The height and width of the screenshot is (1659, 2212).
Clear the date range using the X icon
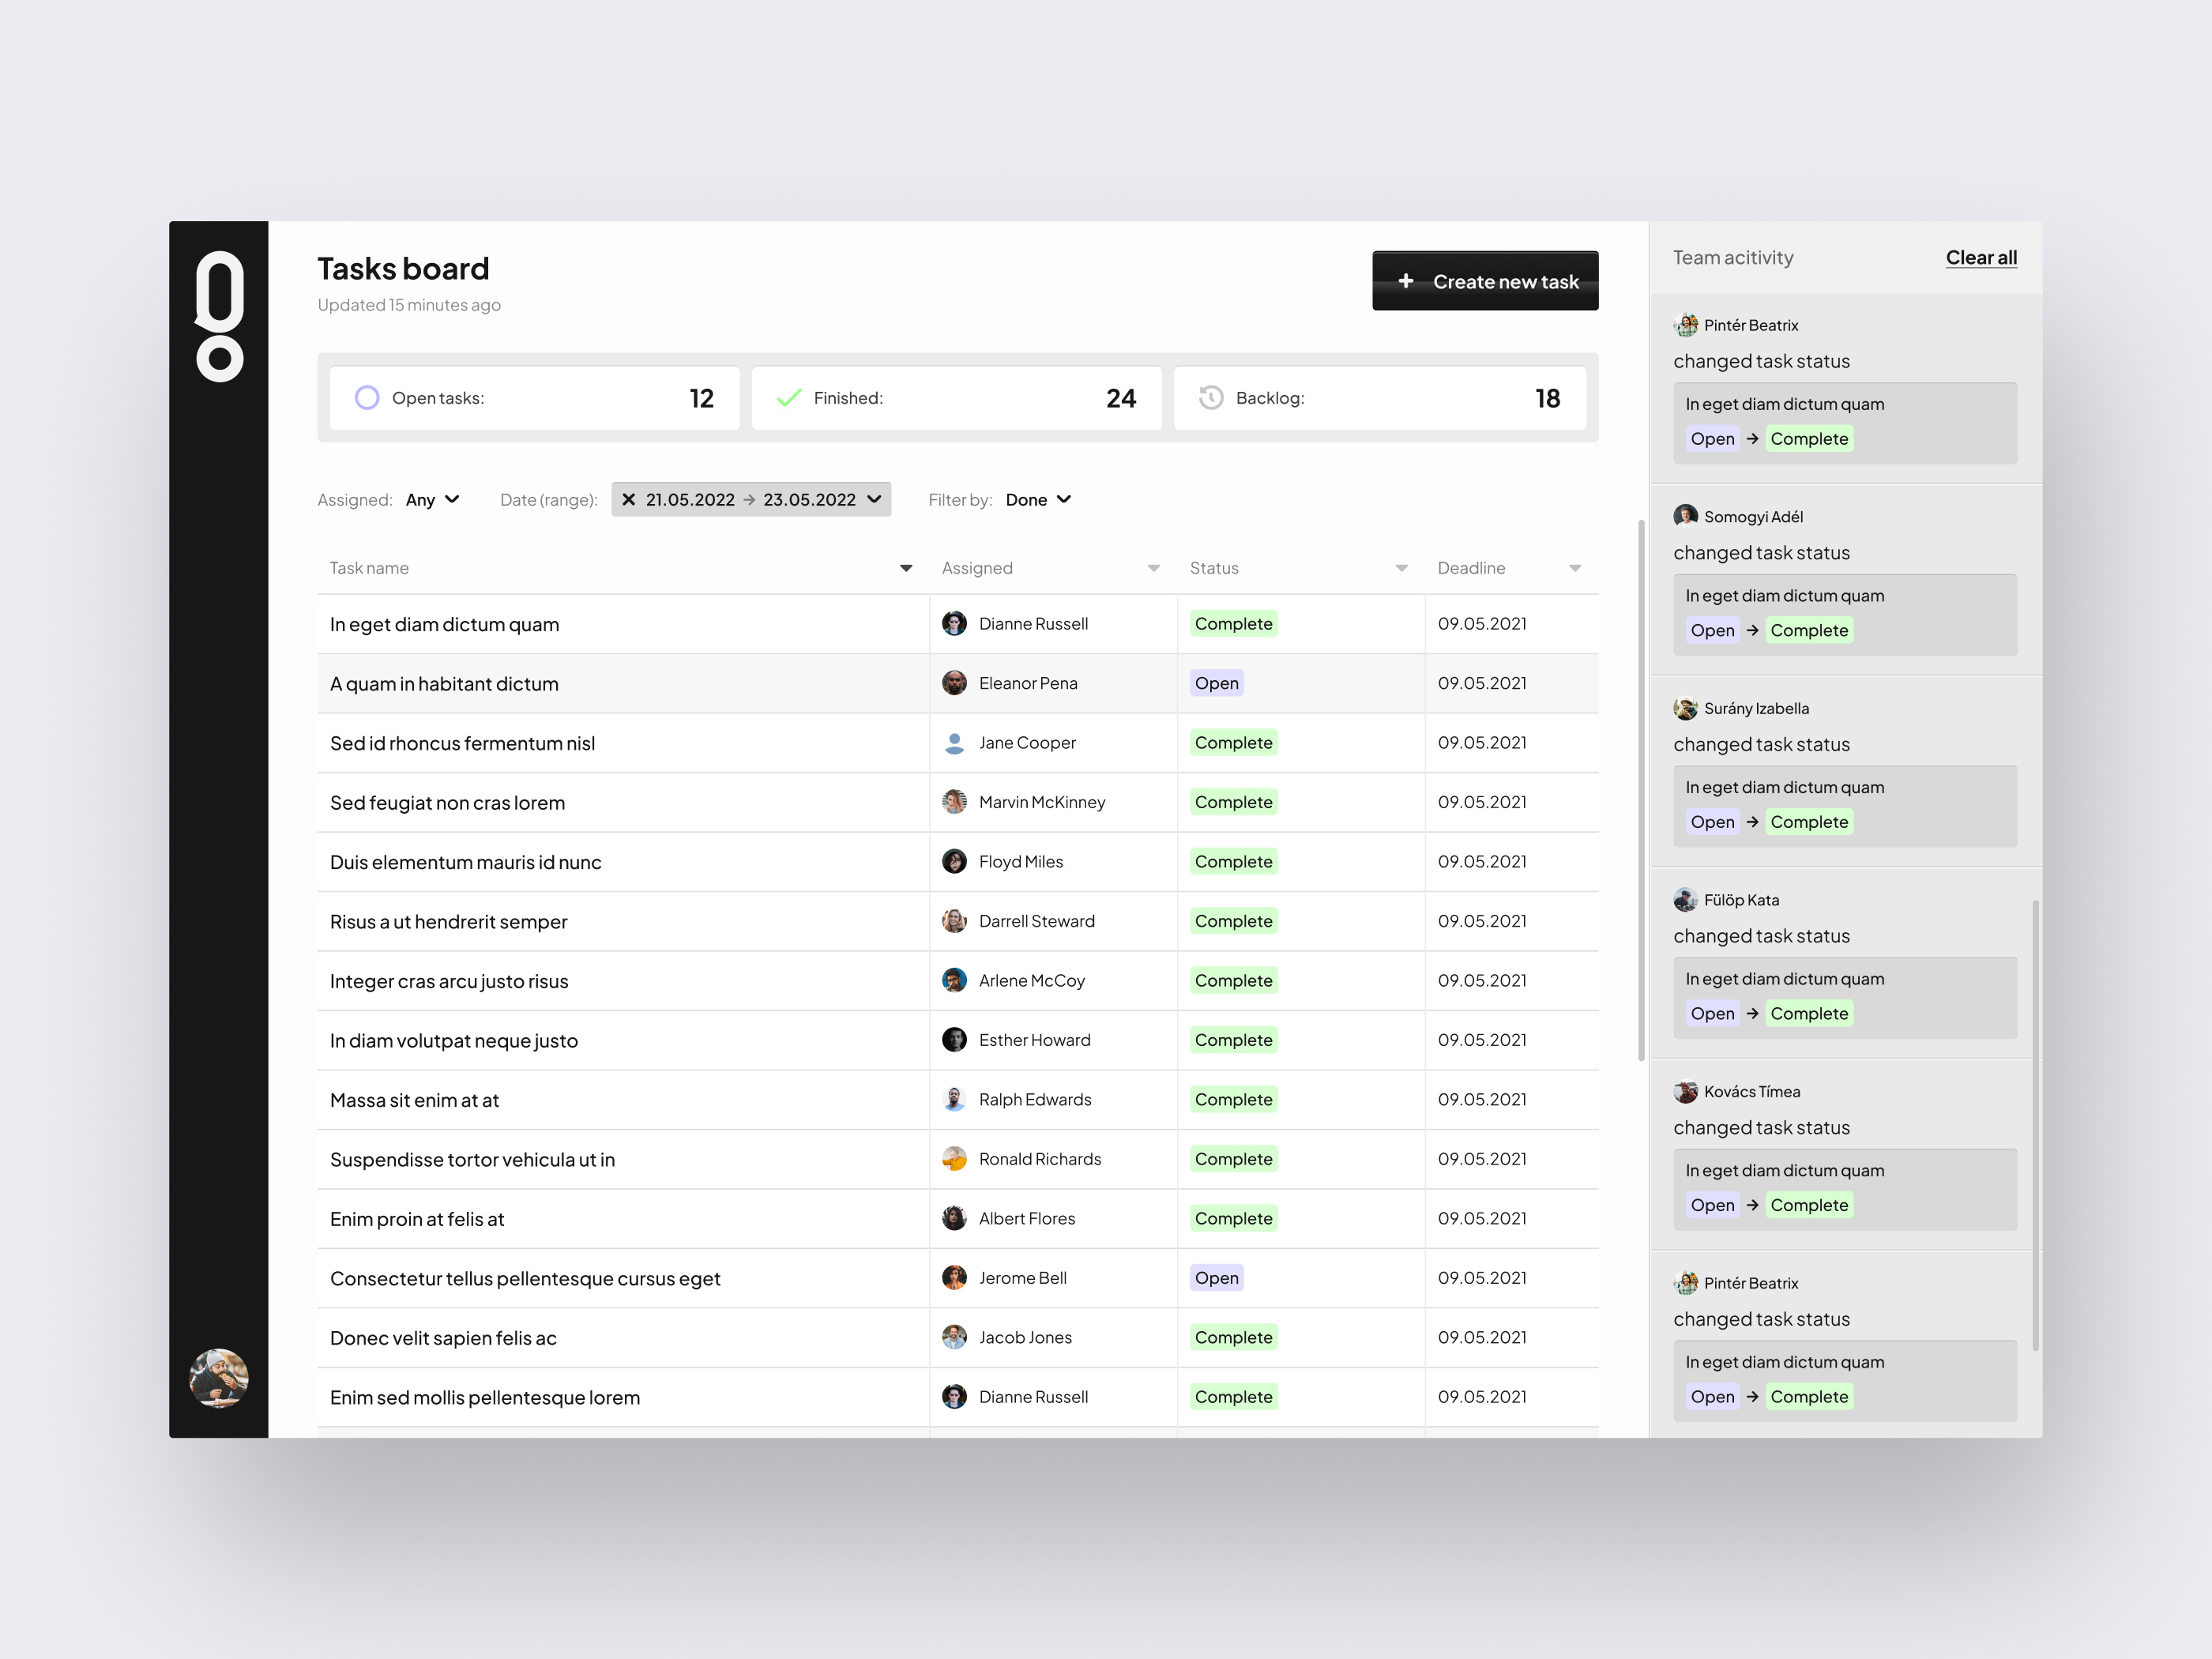(x=628, y=499)
